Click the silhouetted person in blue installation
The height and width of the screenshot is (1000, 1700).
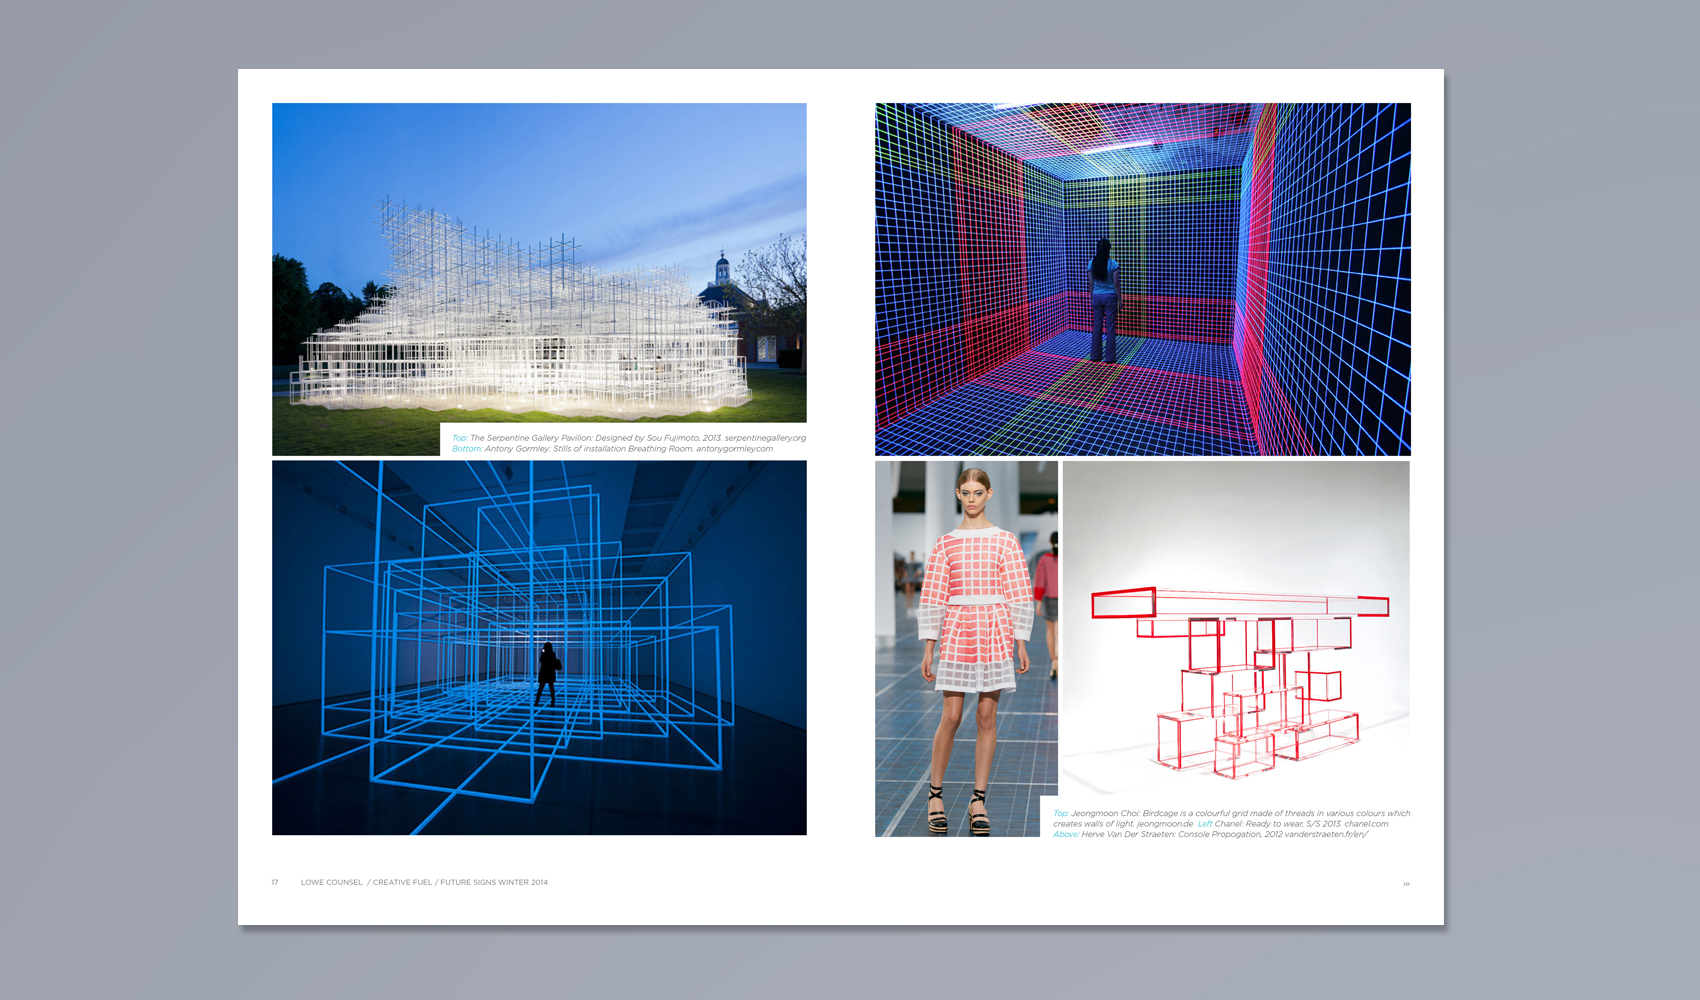[546, 674]
